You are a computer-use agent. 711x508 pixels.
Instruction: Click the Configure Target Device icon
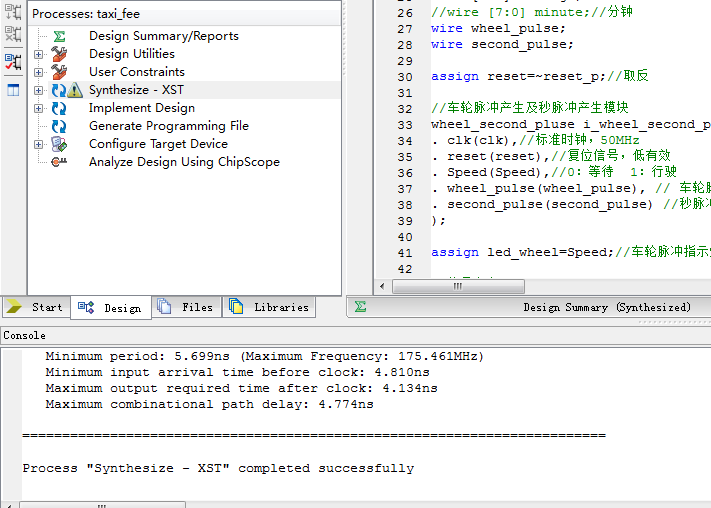pyautogui.click(x=59, y=144)
